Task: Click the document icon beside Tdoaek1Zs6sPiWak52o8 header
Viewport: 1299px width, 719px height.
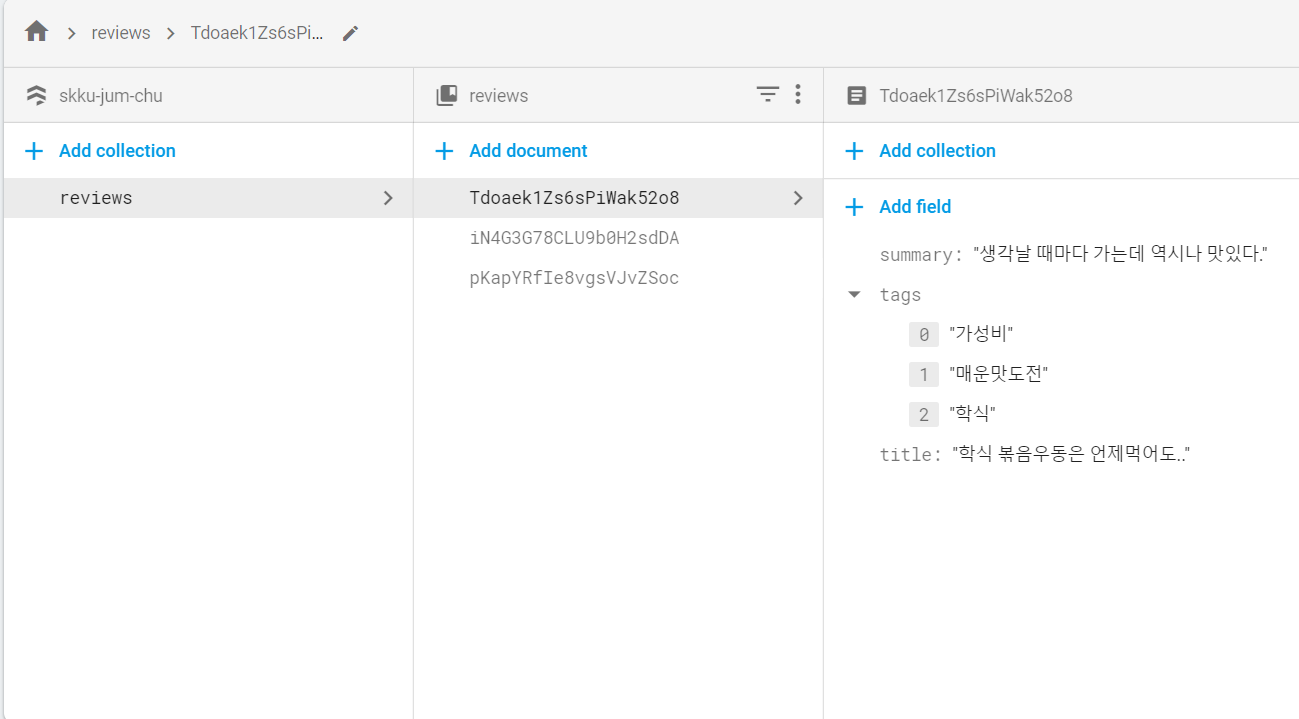Action: point(856,96)
